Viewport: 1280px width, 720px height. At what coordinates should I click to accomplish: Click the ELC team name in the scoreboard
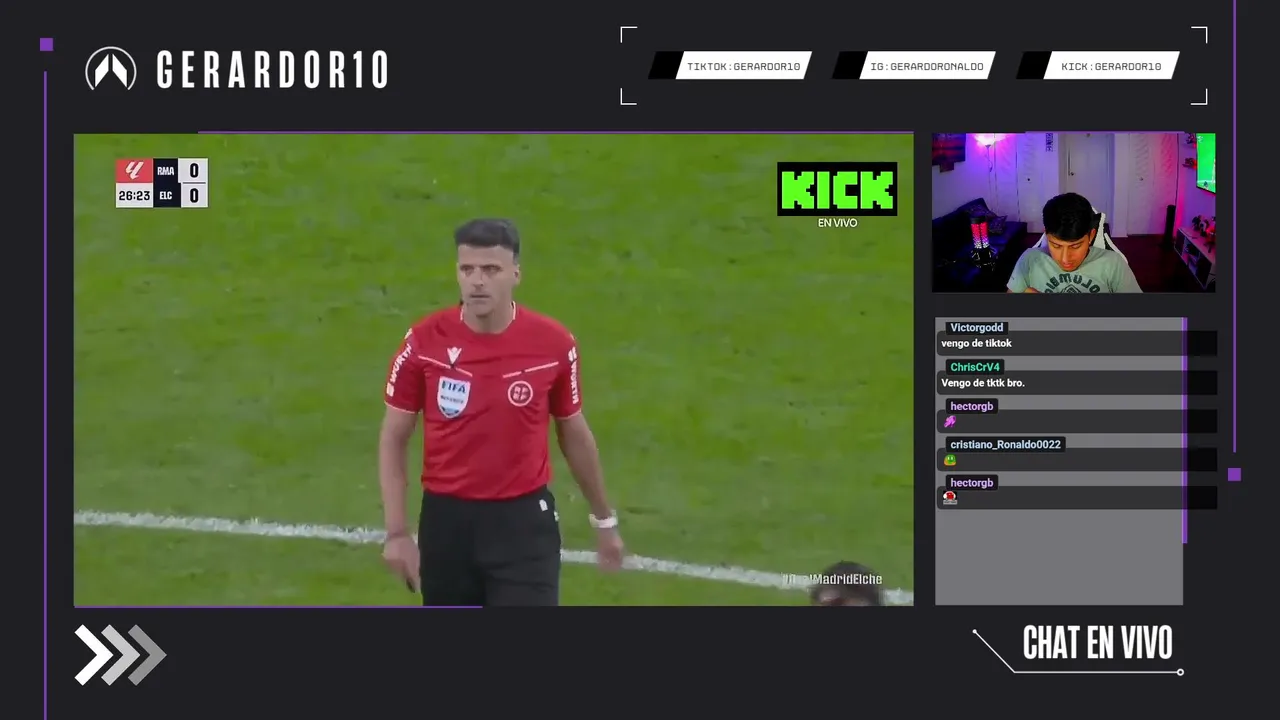(166, 196)
